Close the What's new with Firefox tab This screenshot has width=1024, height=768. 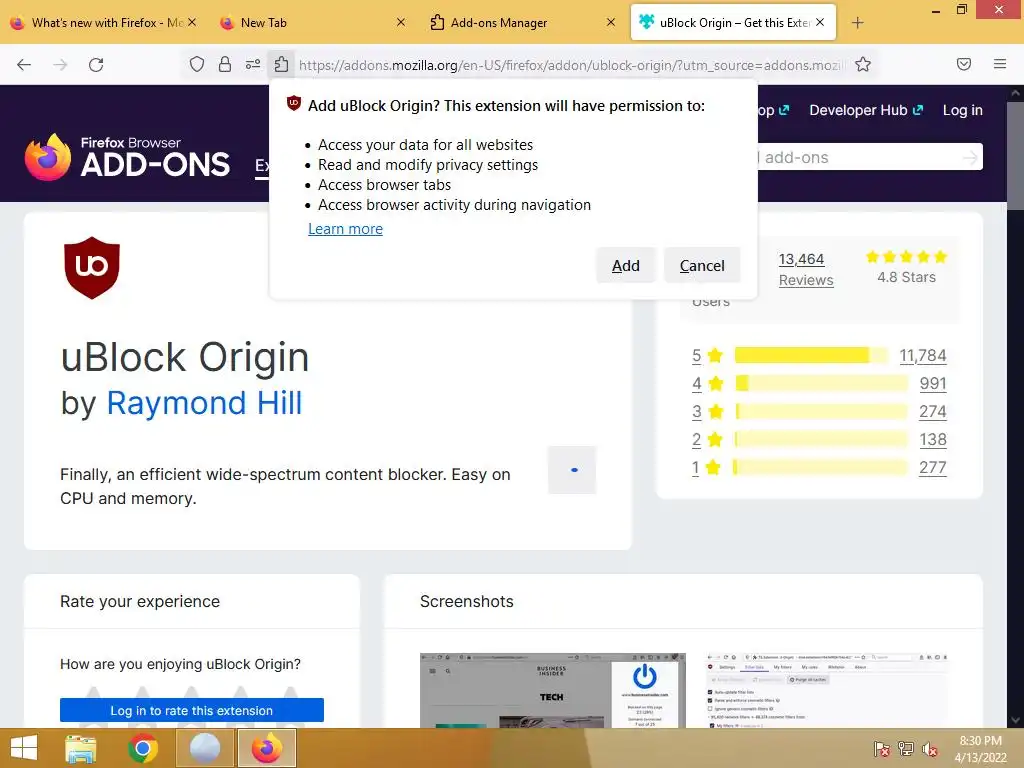click(192, 22)
